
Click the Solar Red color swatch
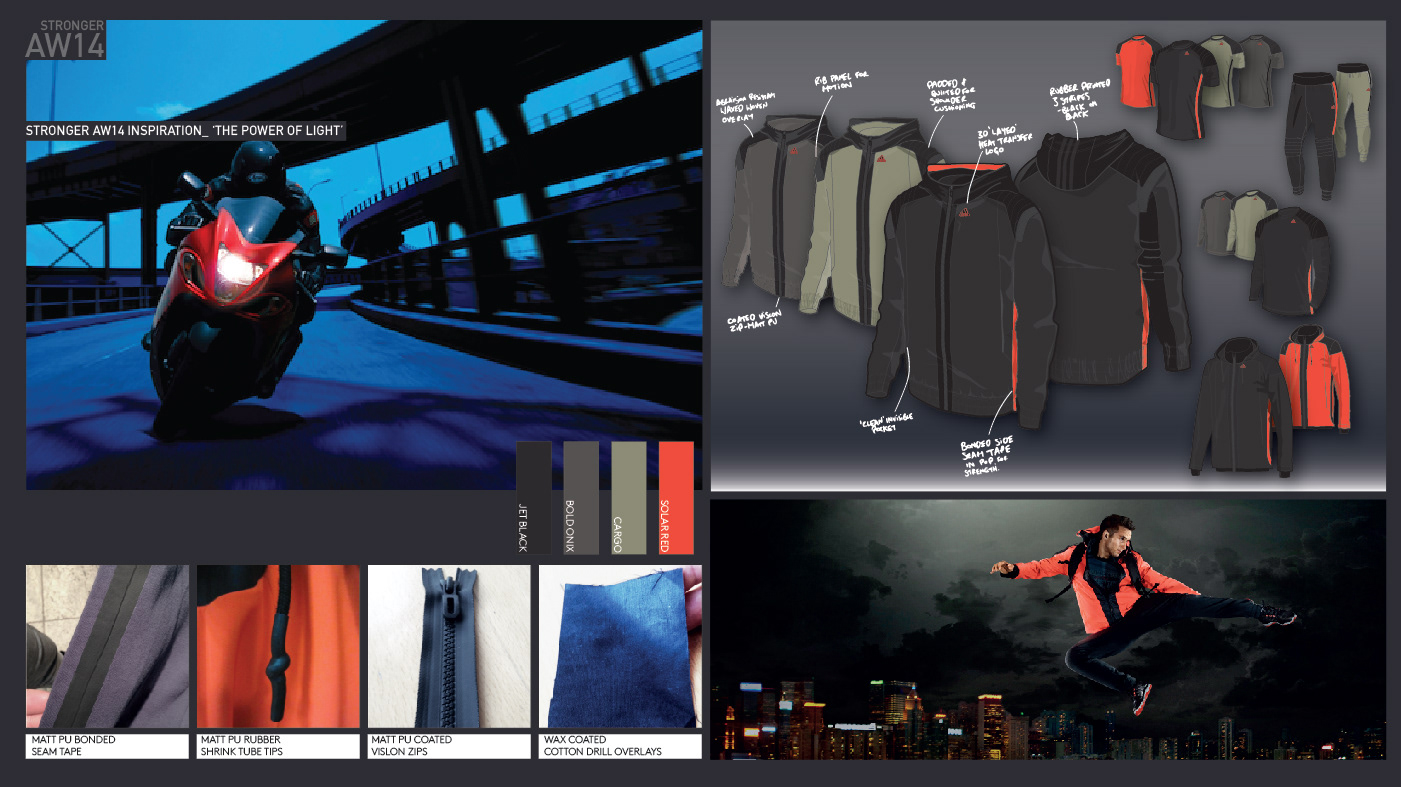677,497
